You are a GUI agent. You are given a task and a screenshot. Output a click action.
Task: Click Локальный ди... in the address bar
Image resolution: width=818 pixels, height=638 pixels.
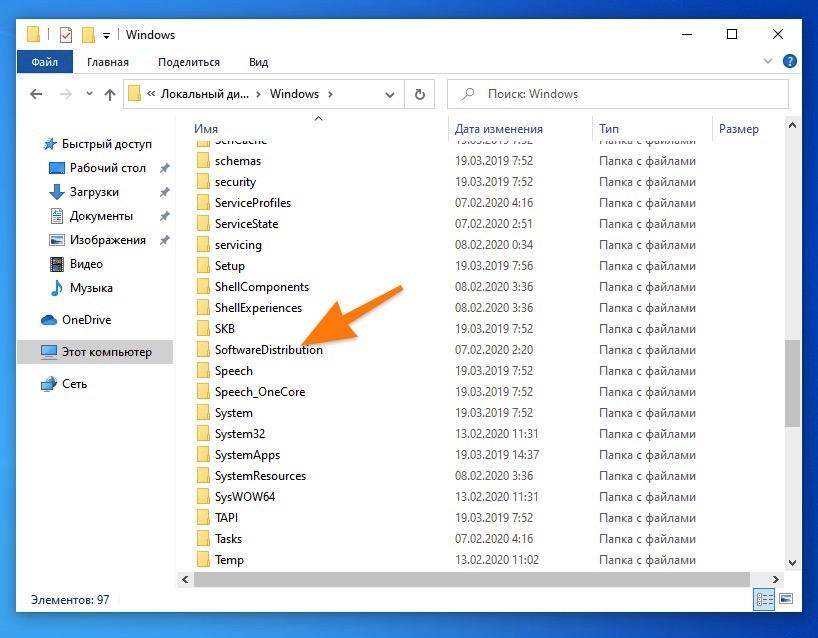coord(204,94)
